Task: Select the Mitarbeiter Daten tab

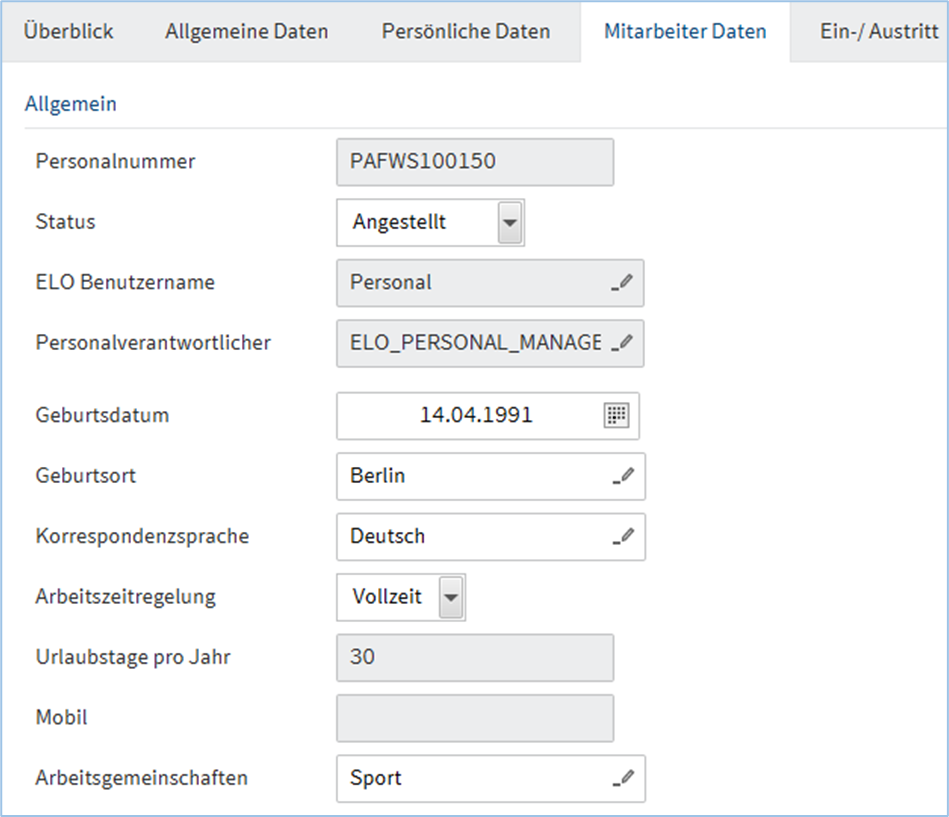Action: (685, 31)
